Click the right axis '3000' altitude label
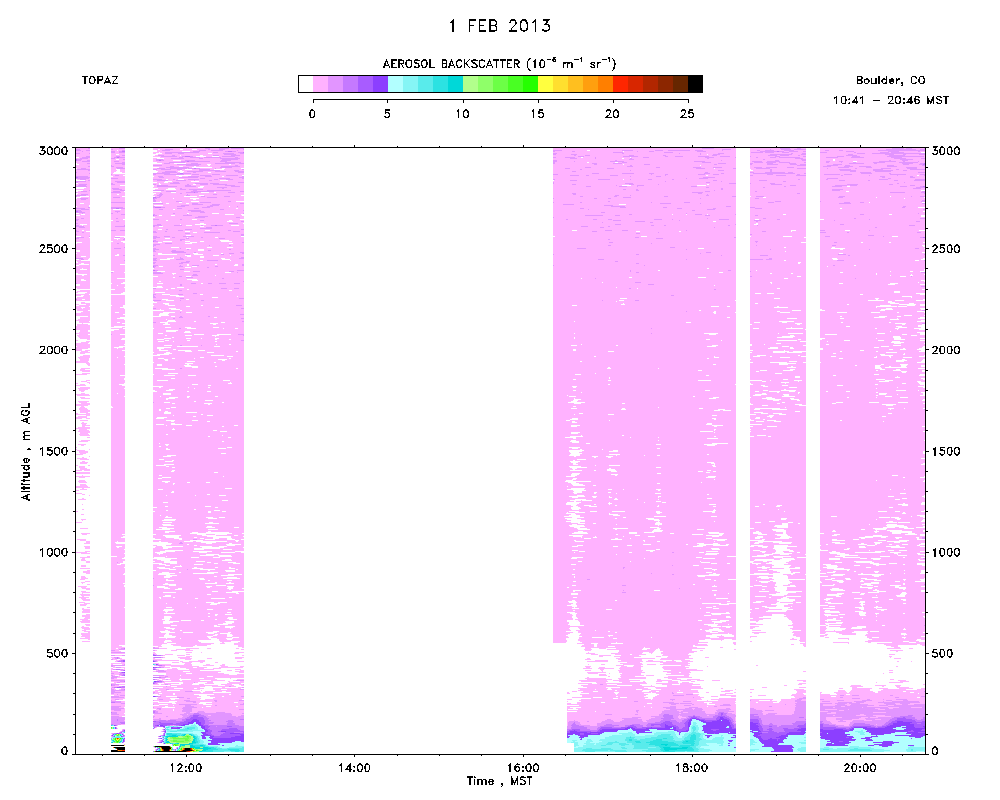 click(946, 151)
